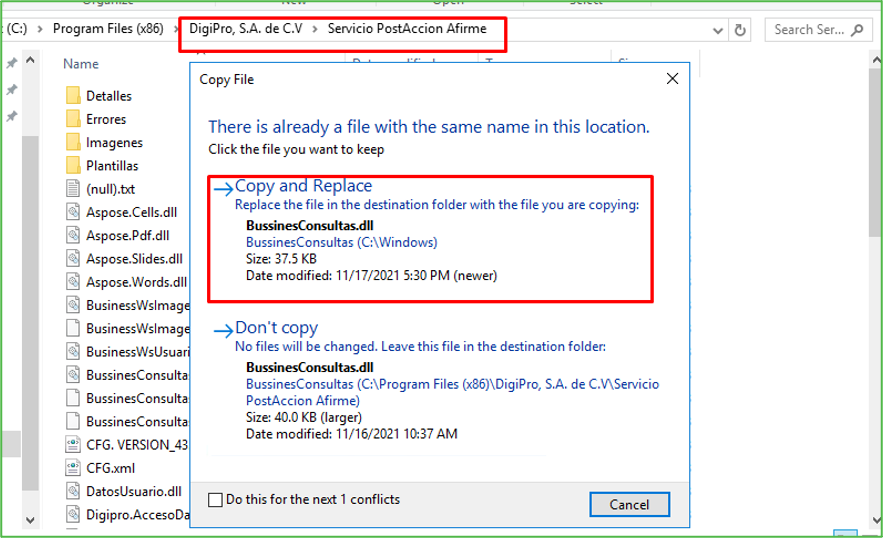Choose the Copy and Replace option
This screenshot has width=884, height=538.
[303, 186]
